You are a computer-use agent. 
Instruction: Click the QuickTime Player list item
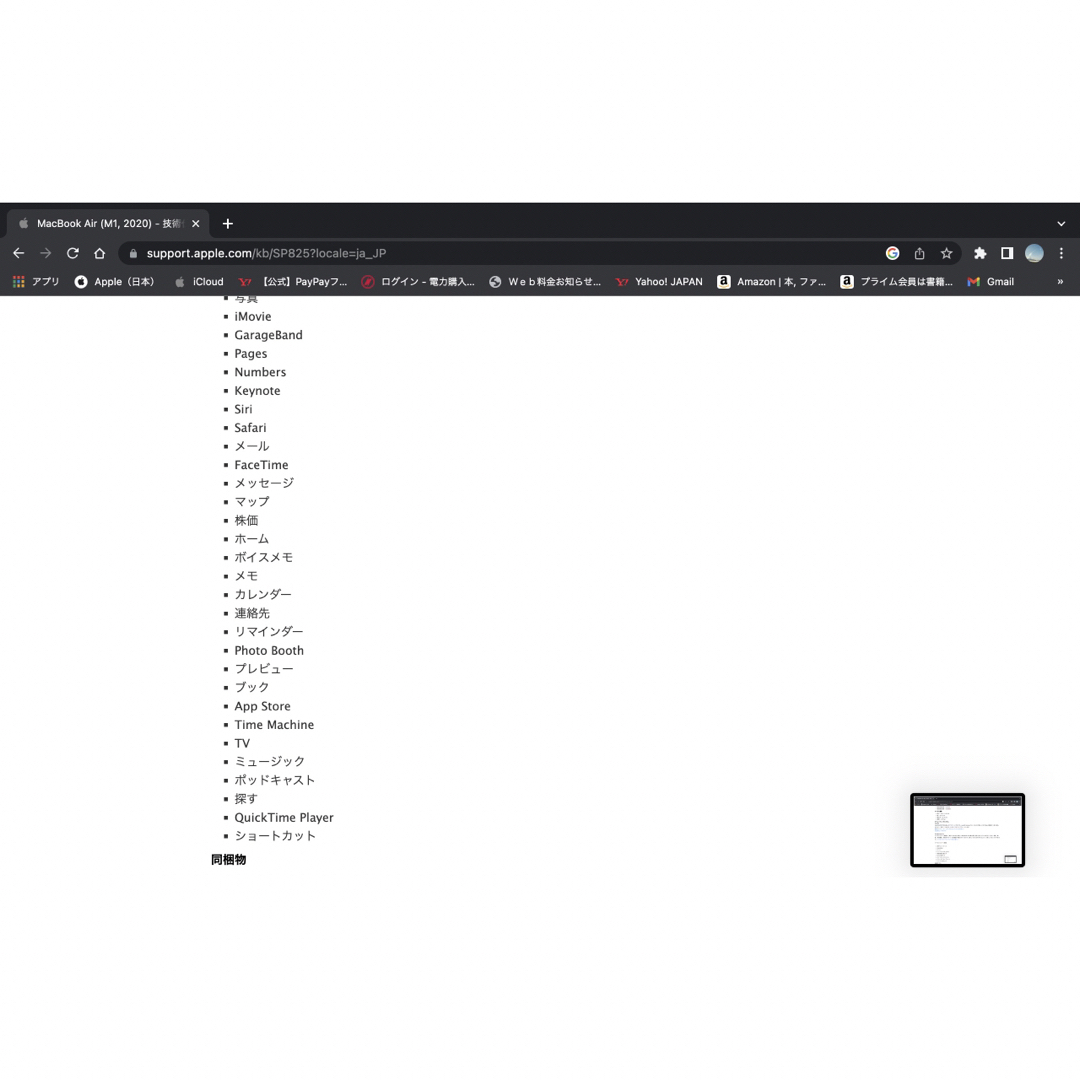click(284, 818)
